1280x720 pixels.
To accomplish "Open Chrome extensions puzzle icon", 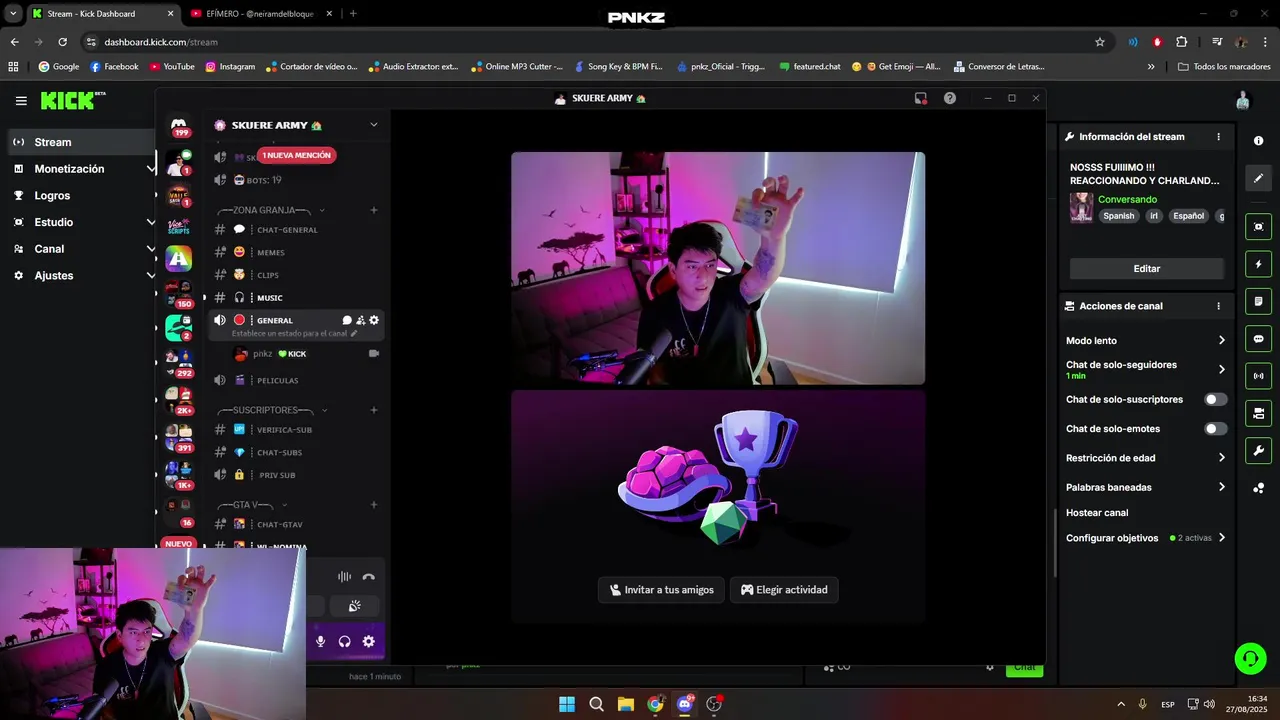I will click(x=1181, y=42).
